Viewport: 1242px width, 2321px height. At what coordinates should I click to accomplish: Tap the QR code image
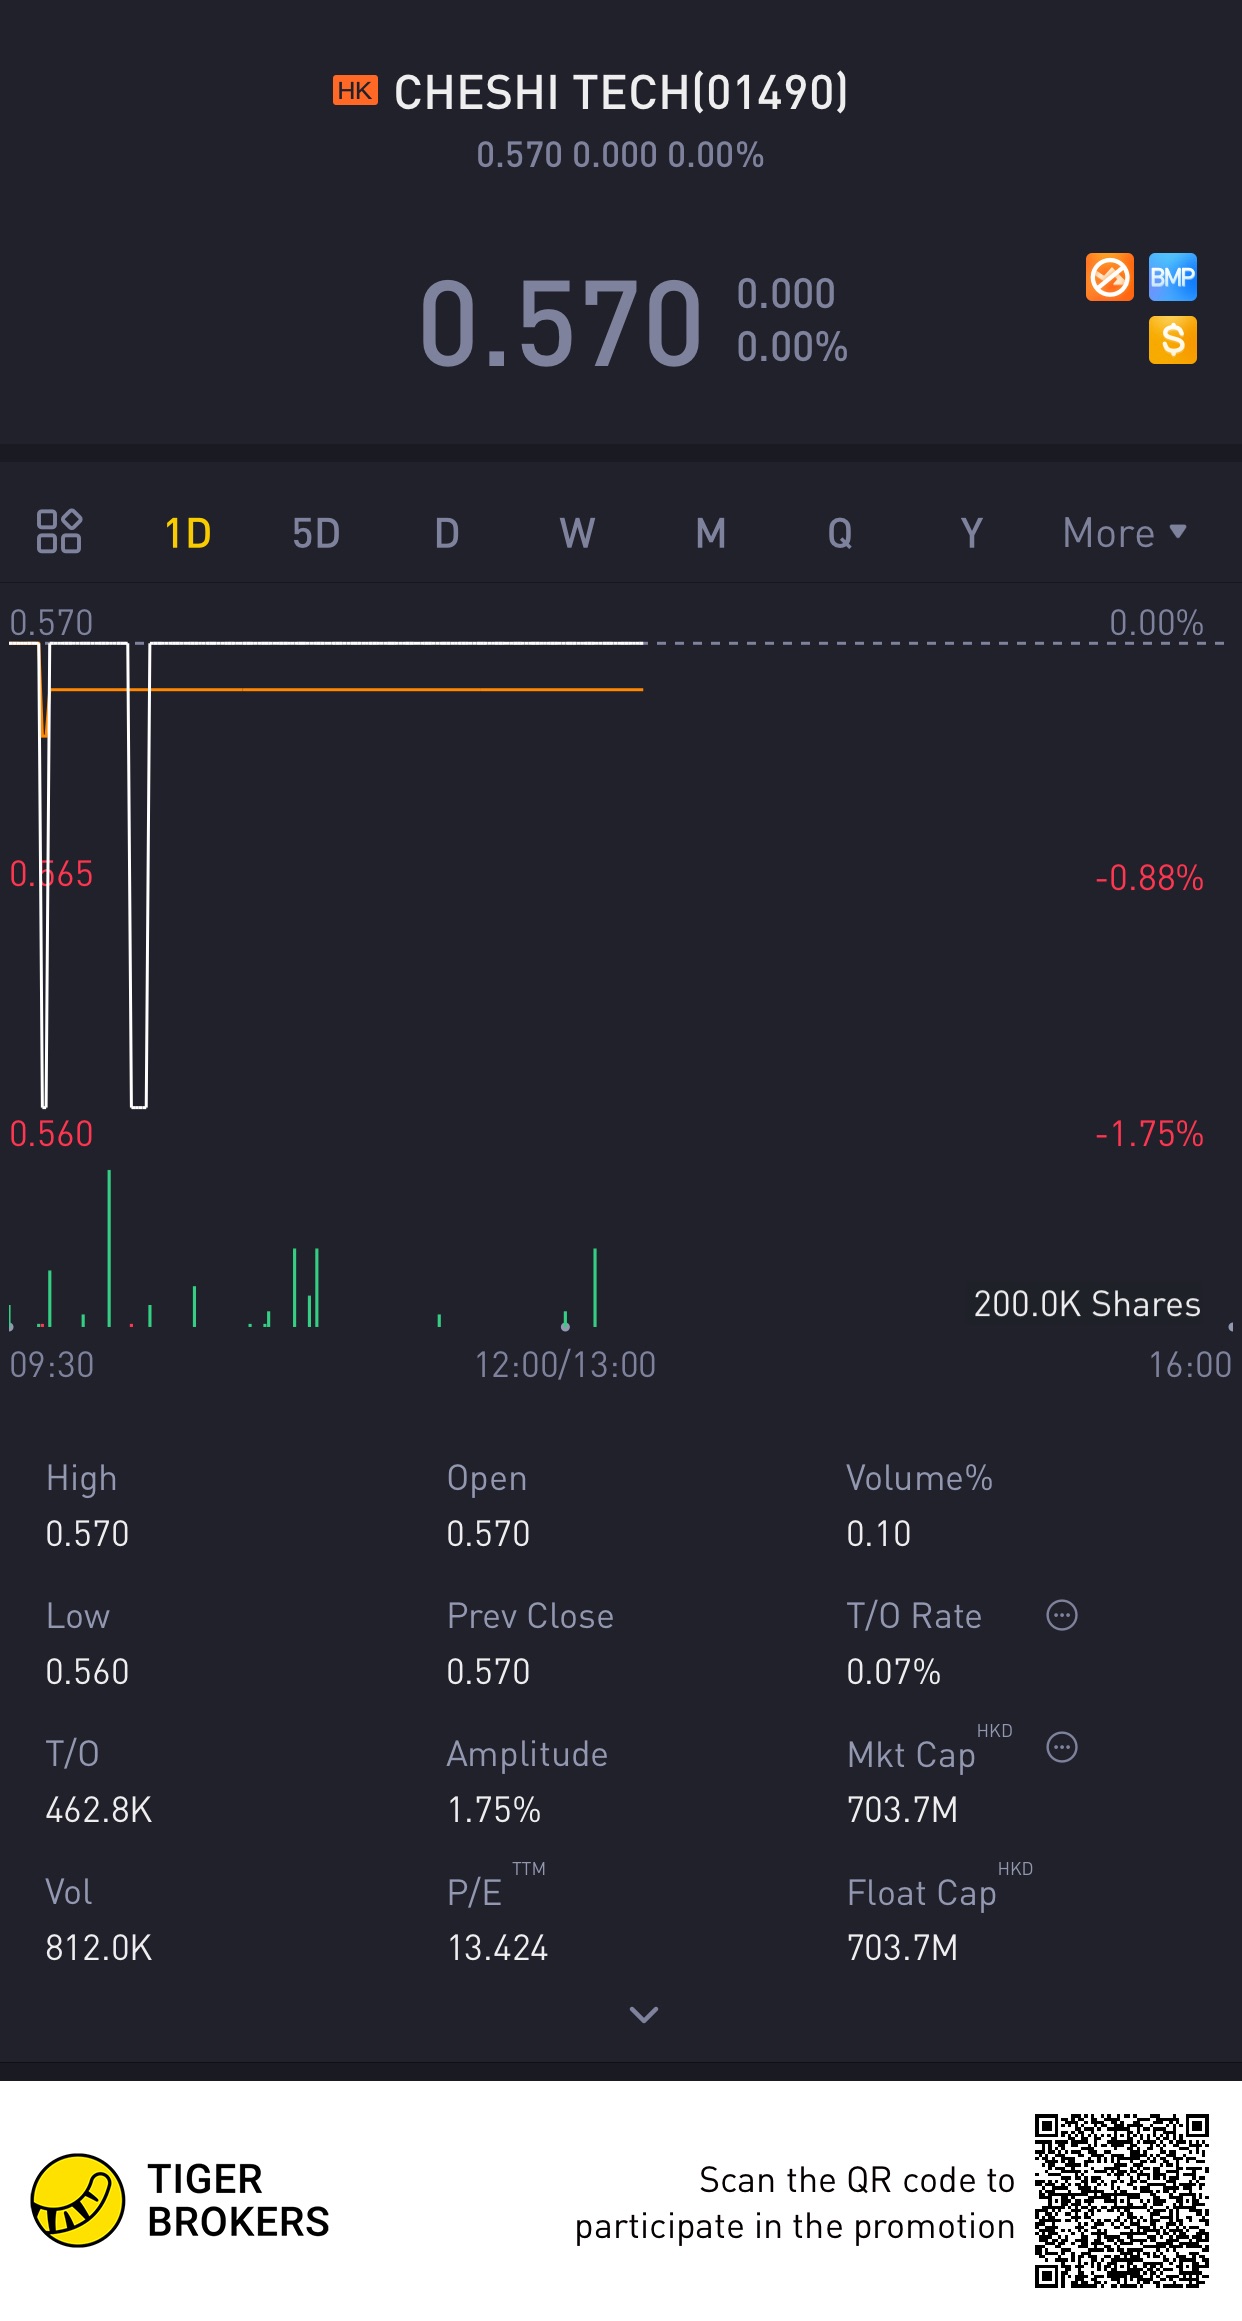tap(1121, 2200)
